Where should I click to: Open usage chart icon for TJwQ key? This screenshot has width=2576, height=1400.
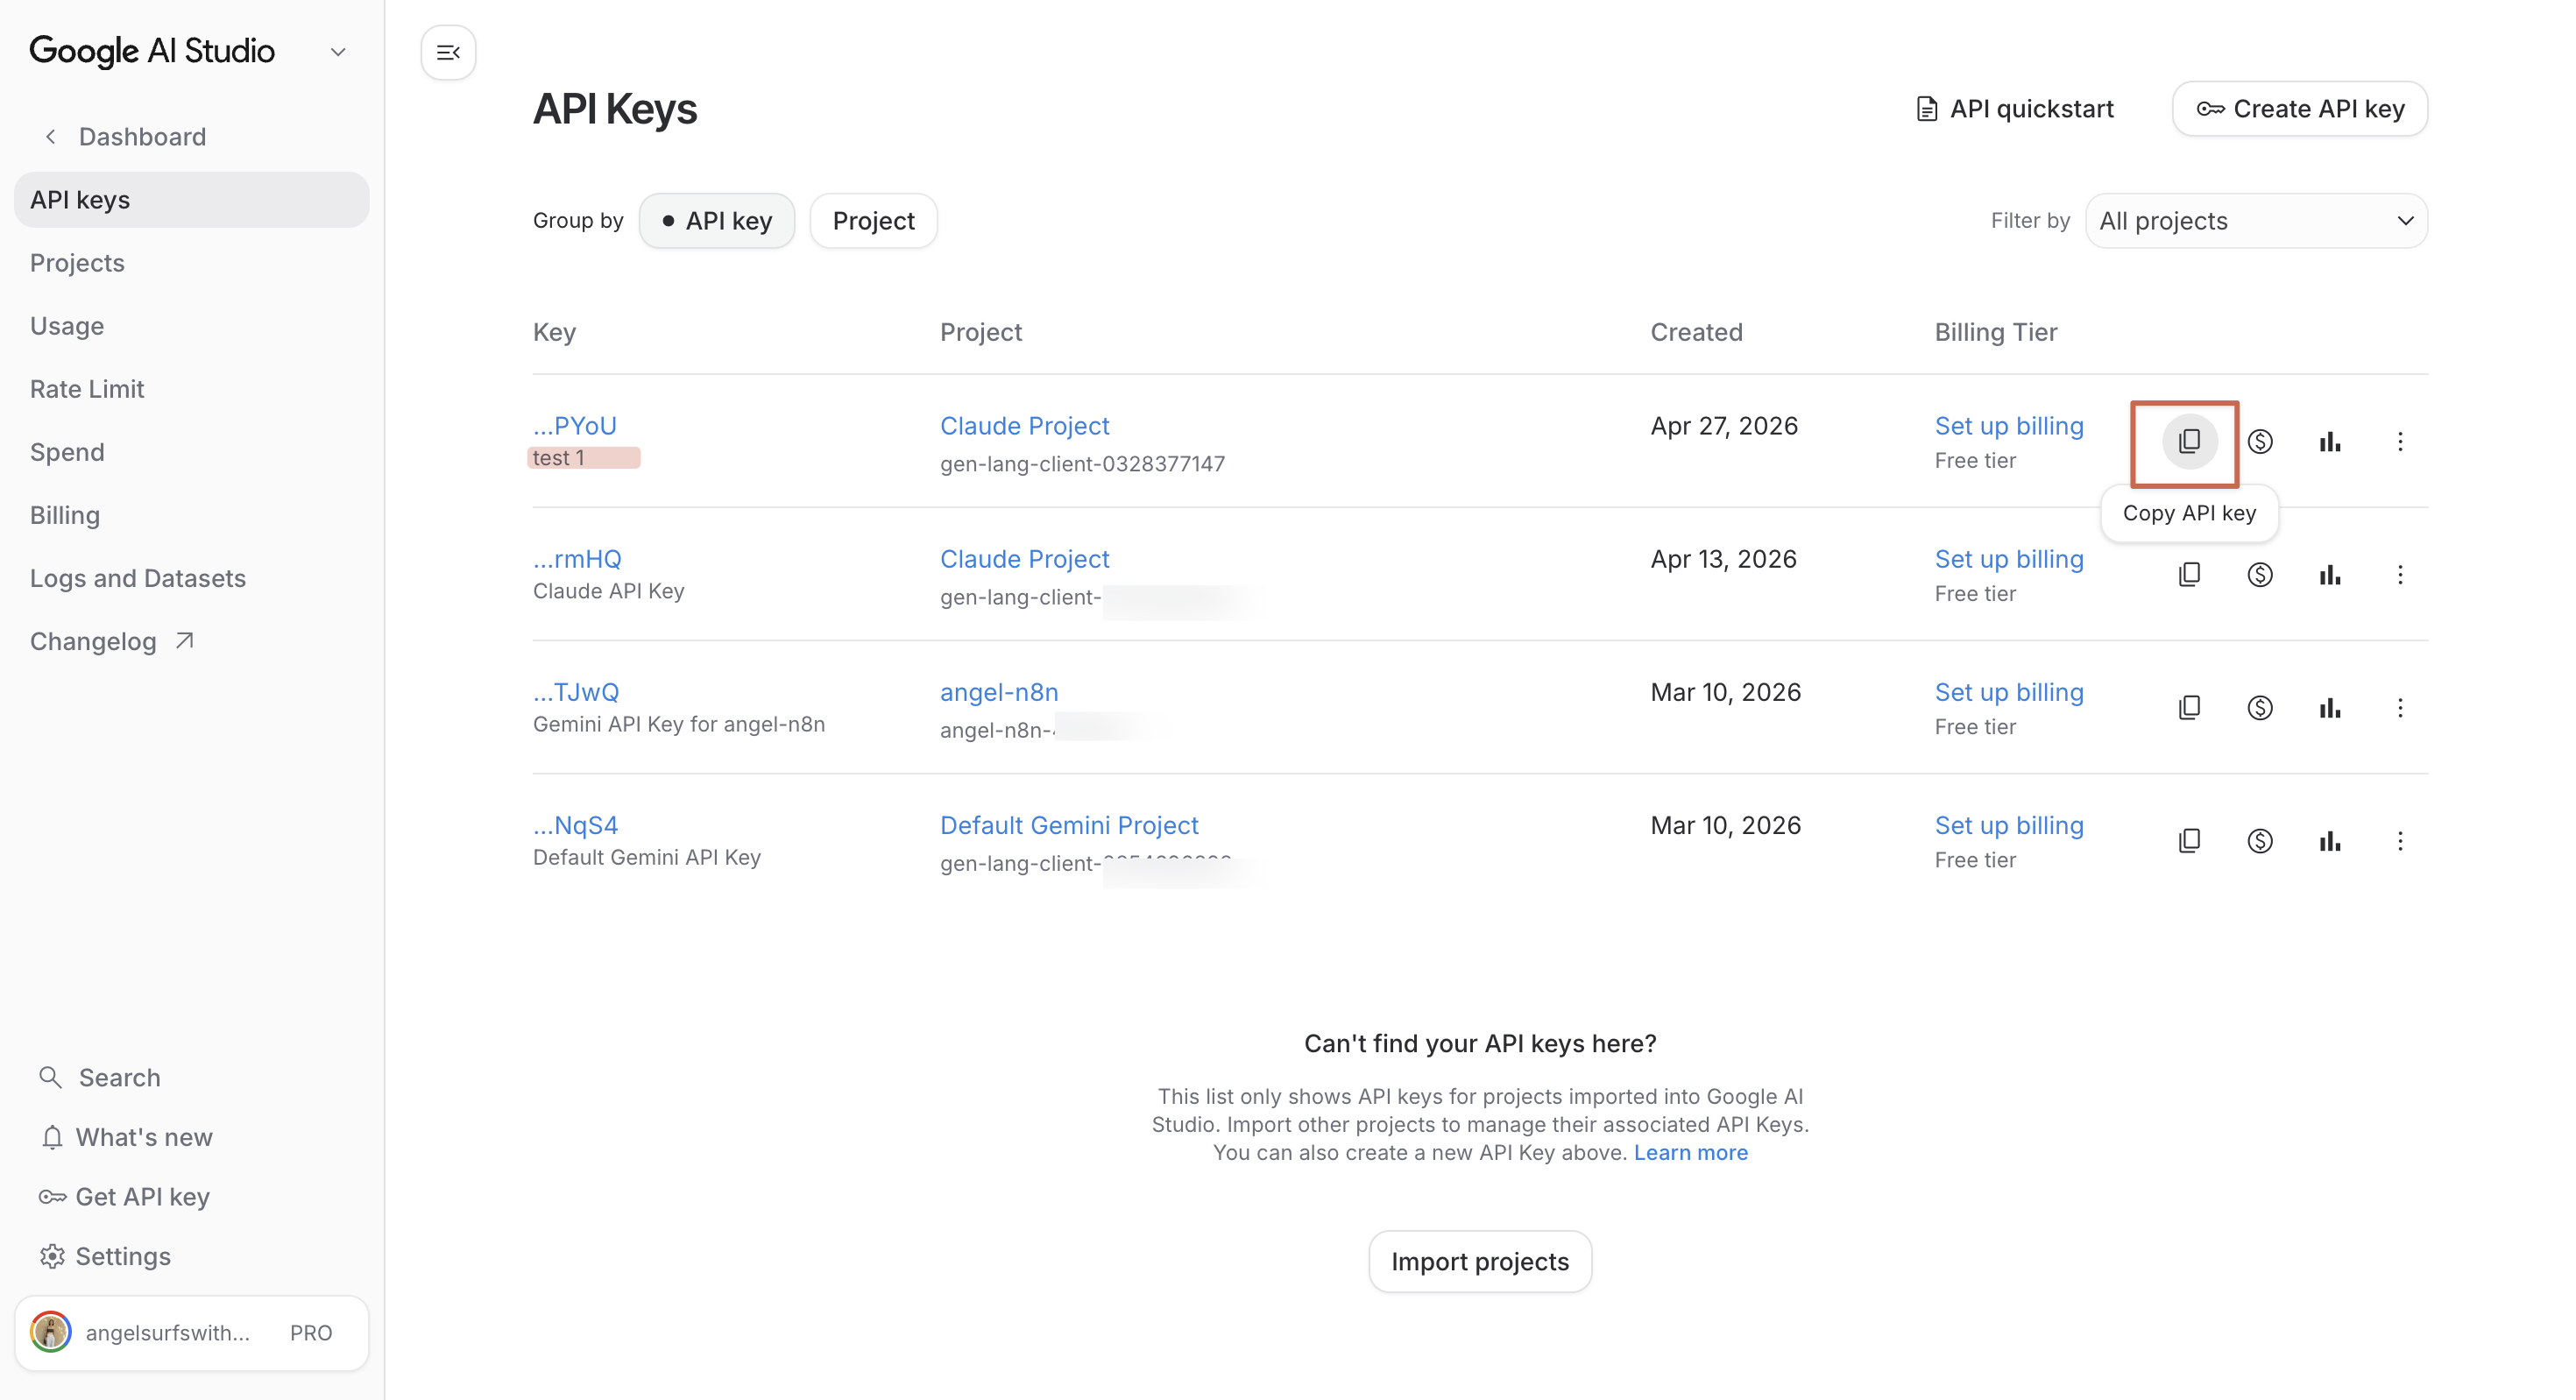[2329, 708]
